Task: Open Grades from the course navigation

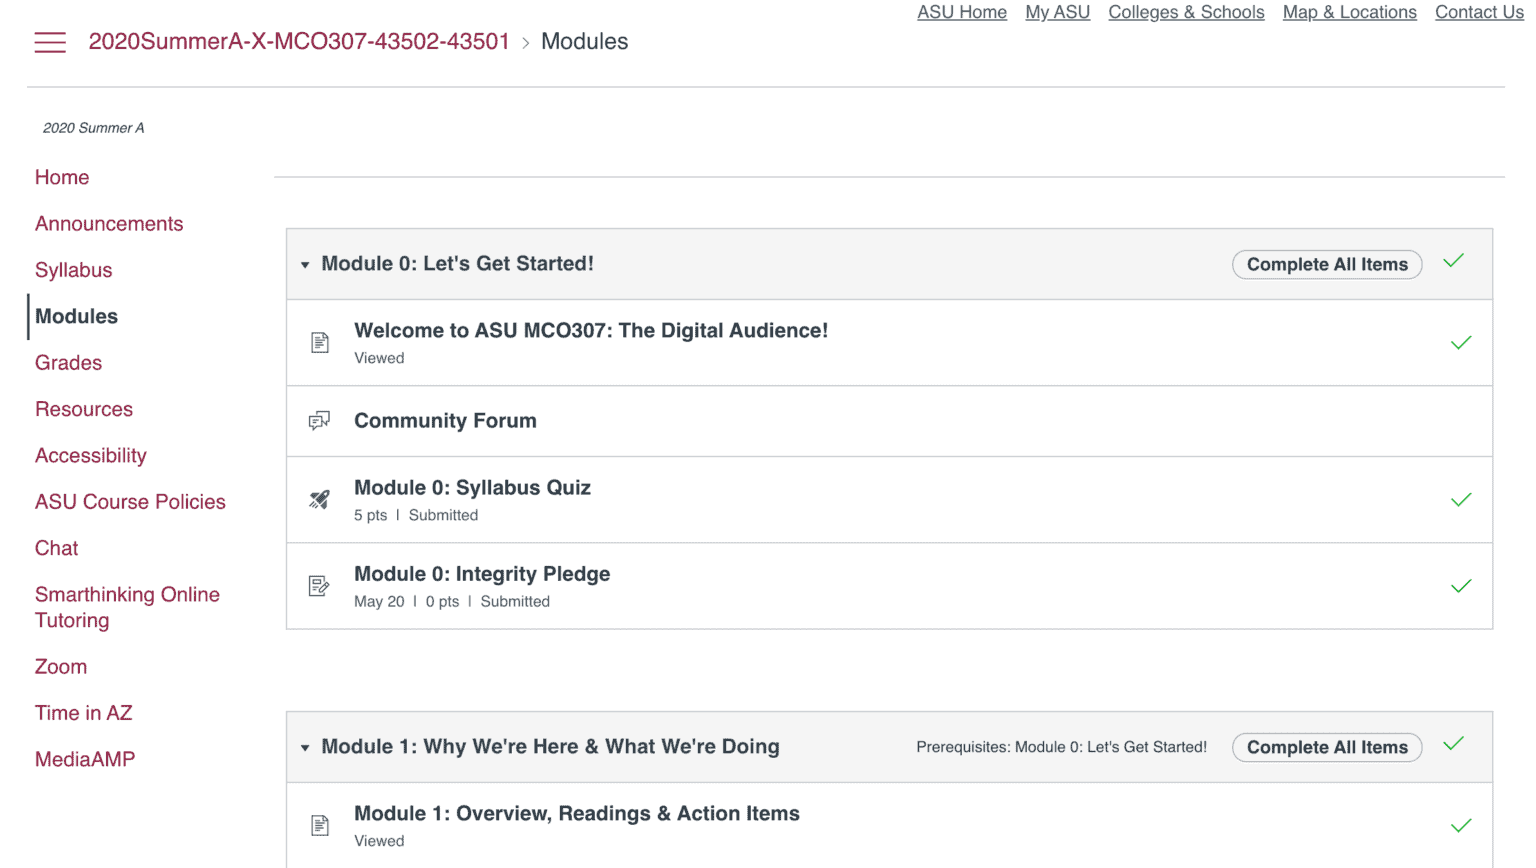Action: coord(68,362)
